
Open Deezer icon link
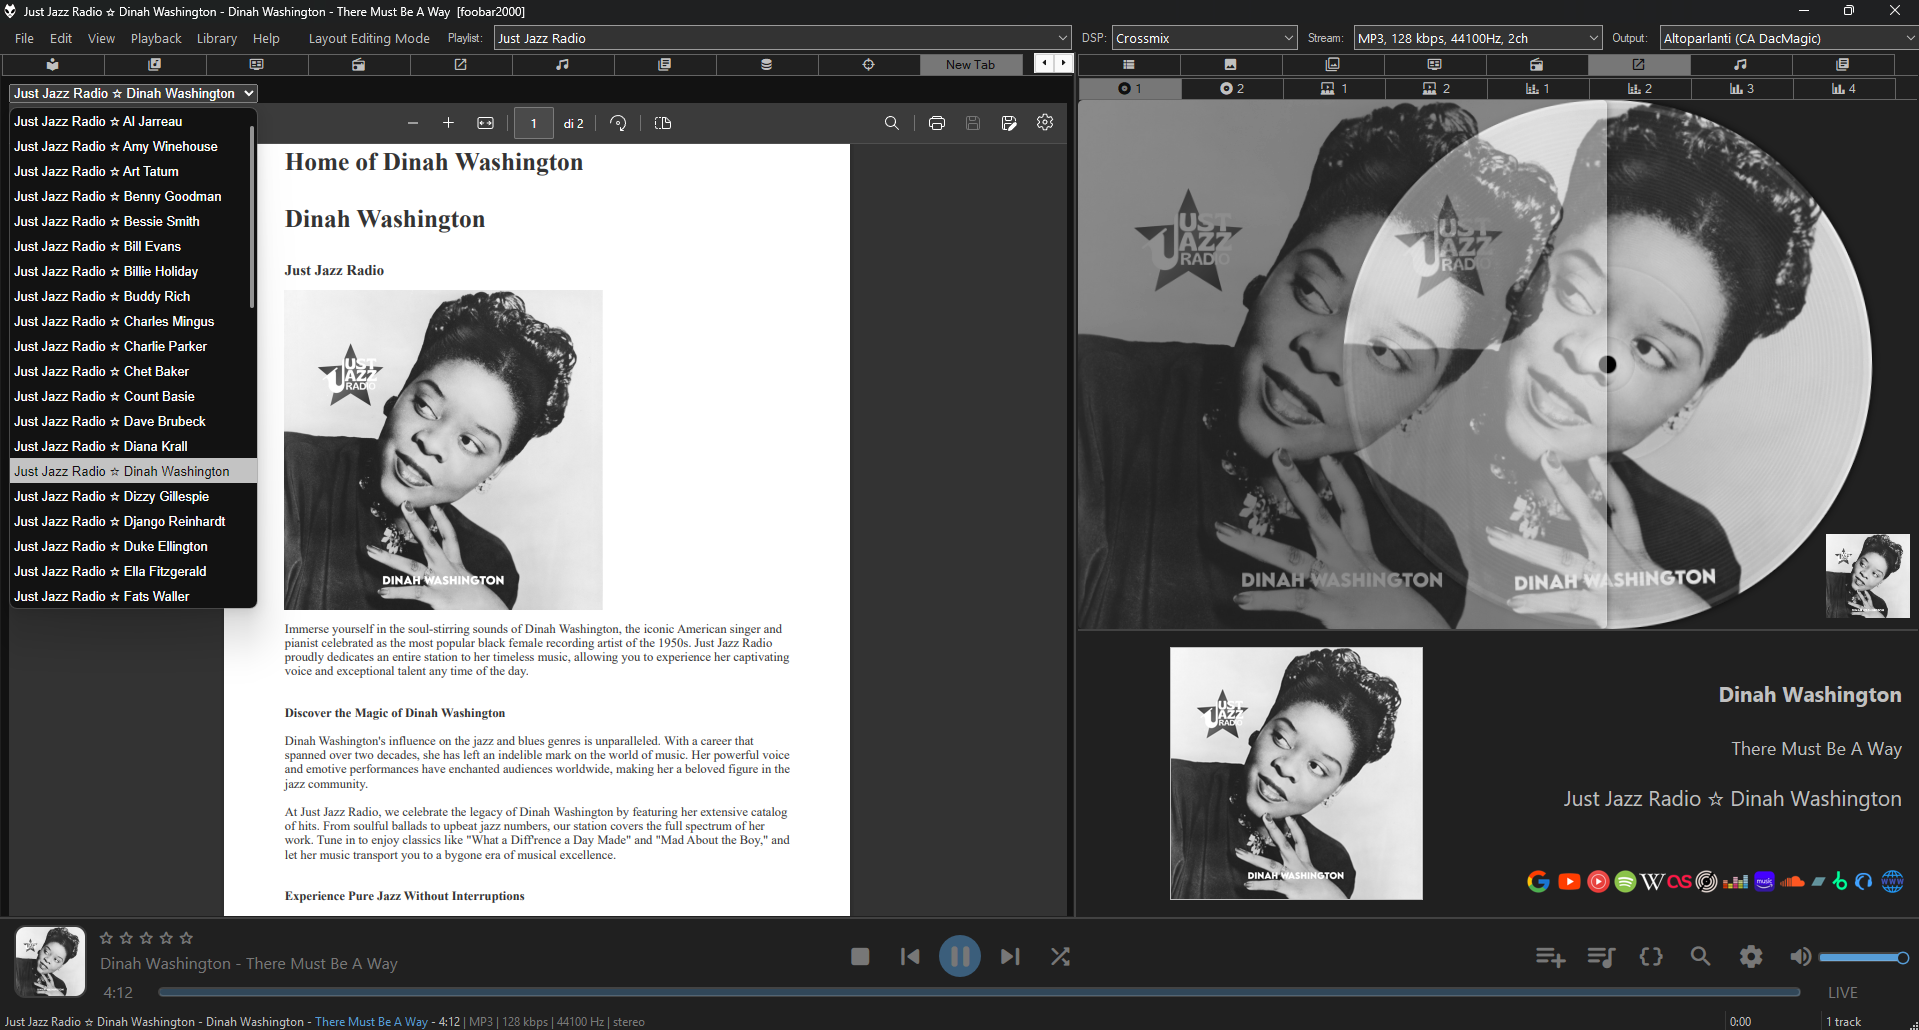(1735, 882)
